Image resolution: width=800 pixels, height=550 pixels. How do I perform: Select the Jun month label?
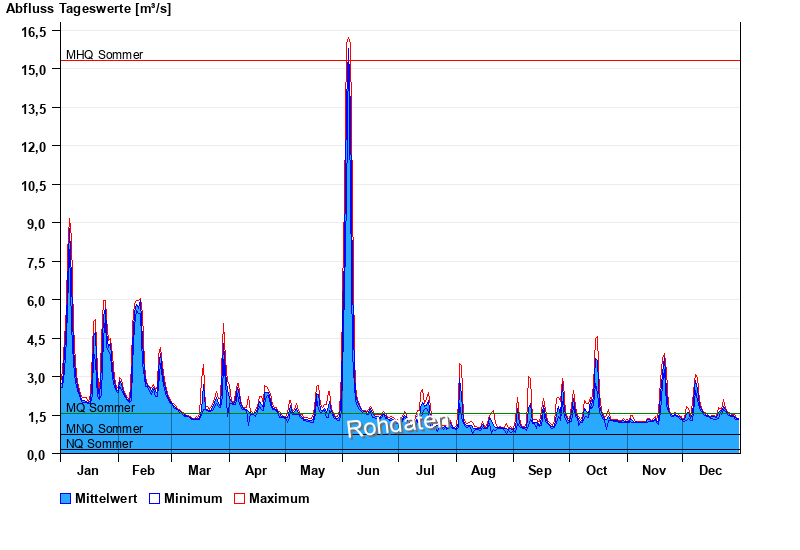tap(368, 470)
